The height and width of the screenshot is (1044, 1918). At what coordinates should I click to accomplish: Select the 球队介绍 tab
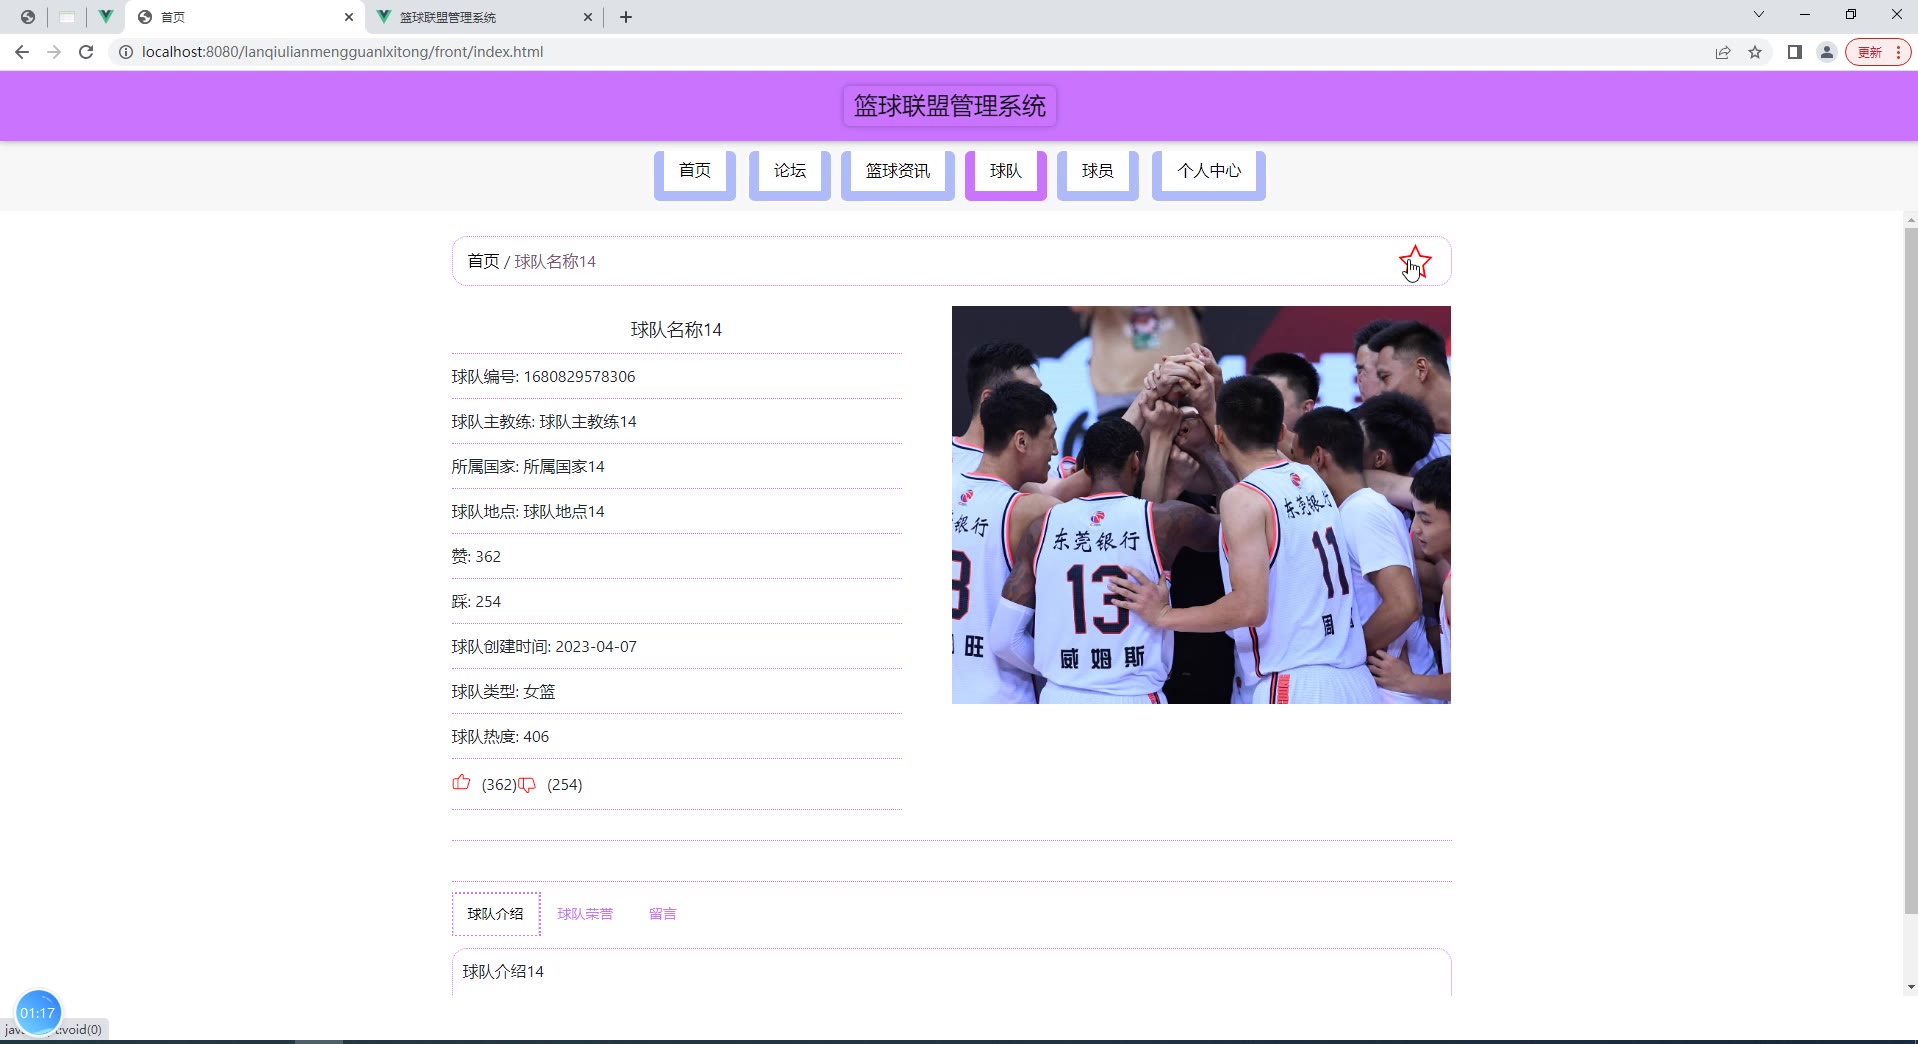pyautogui.click(x=496, y=914)
